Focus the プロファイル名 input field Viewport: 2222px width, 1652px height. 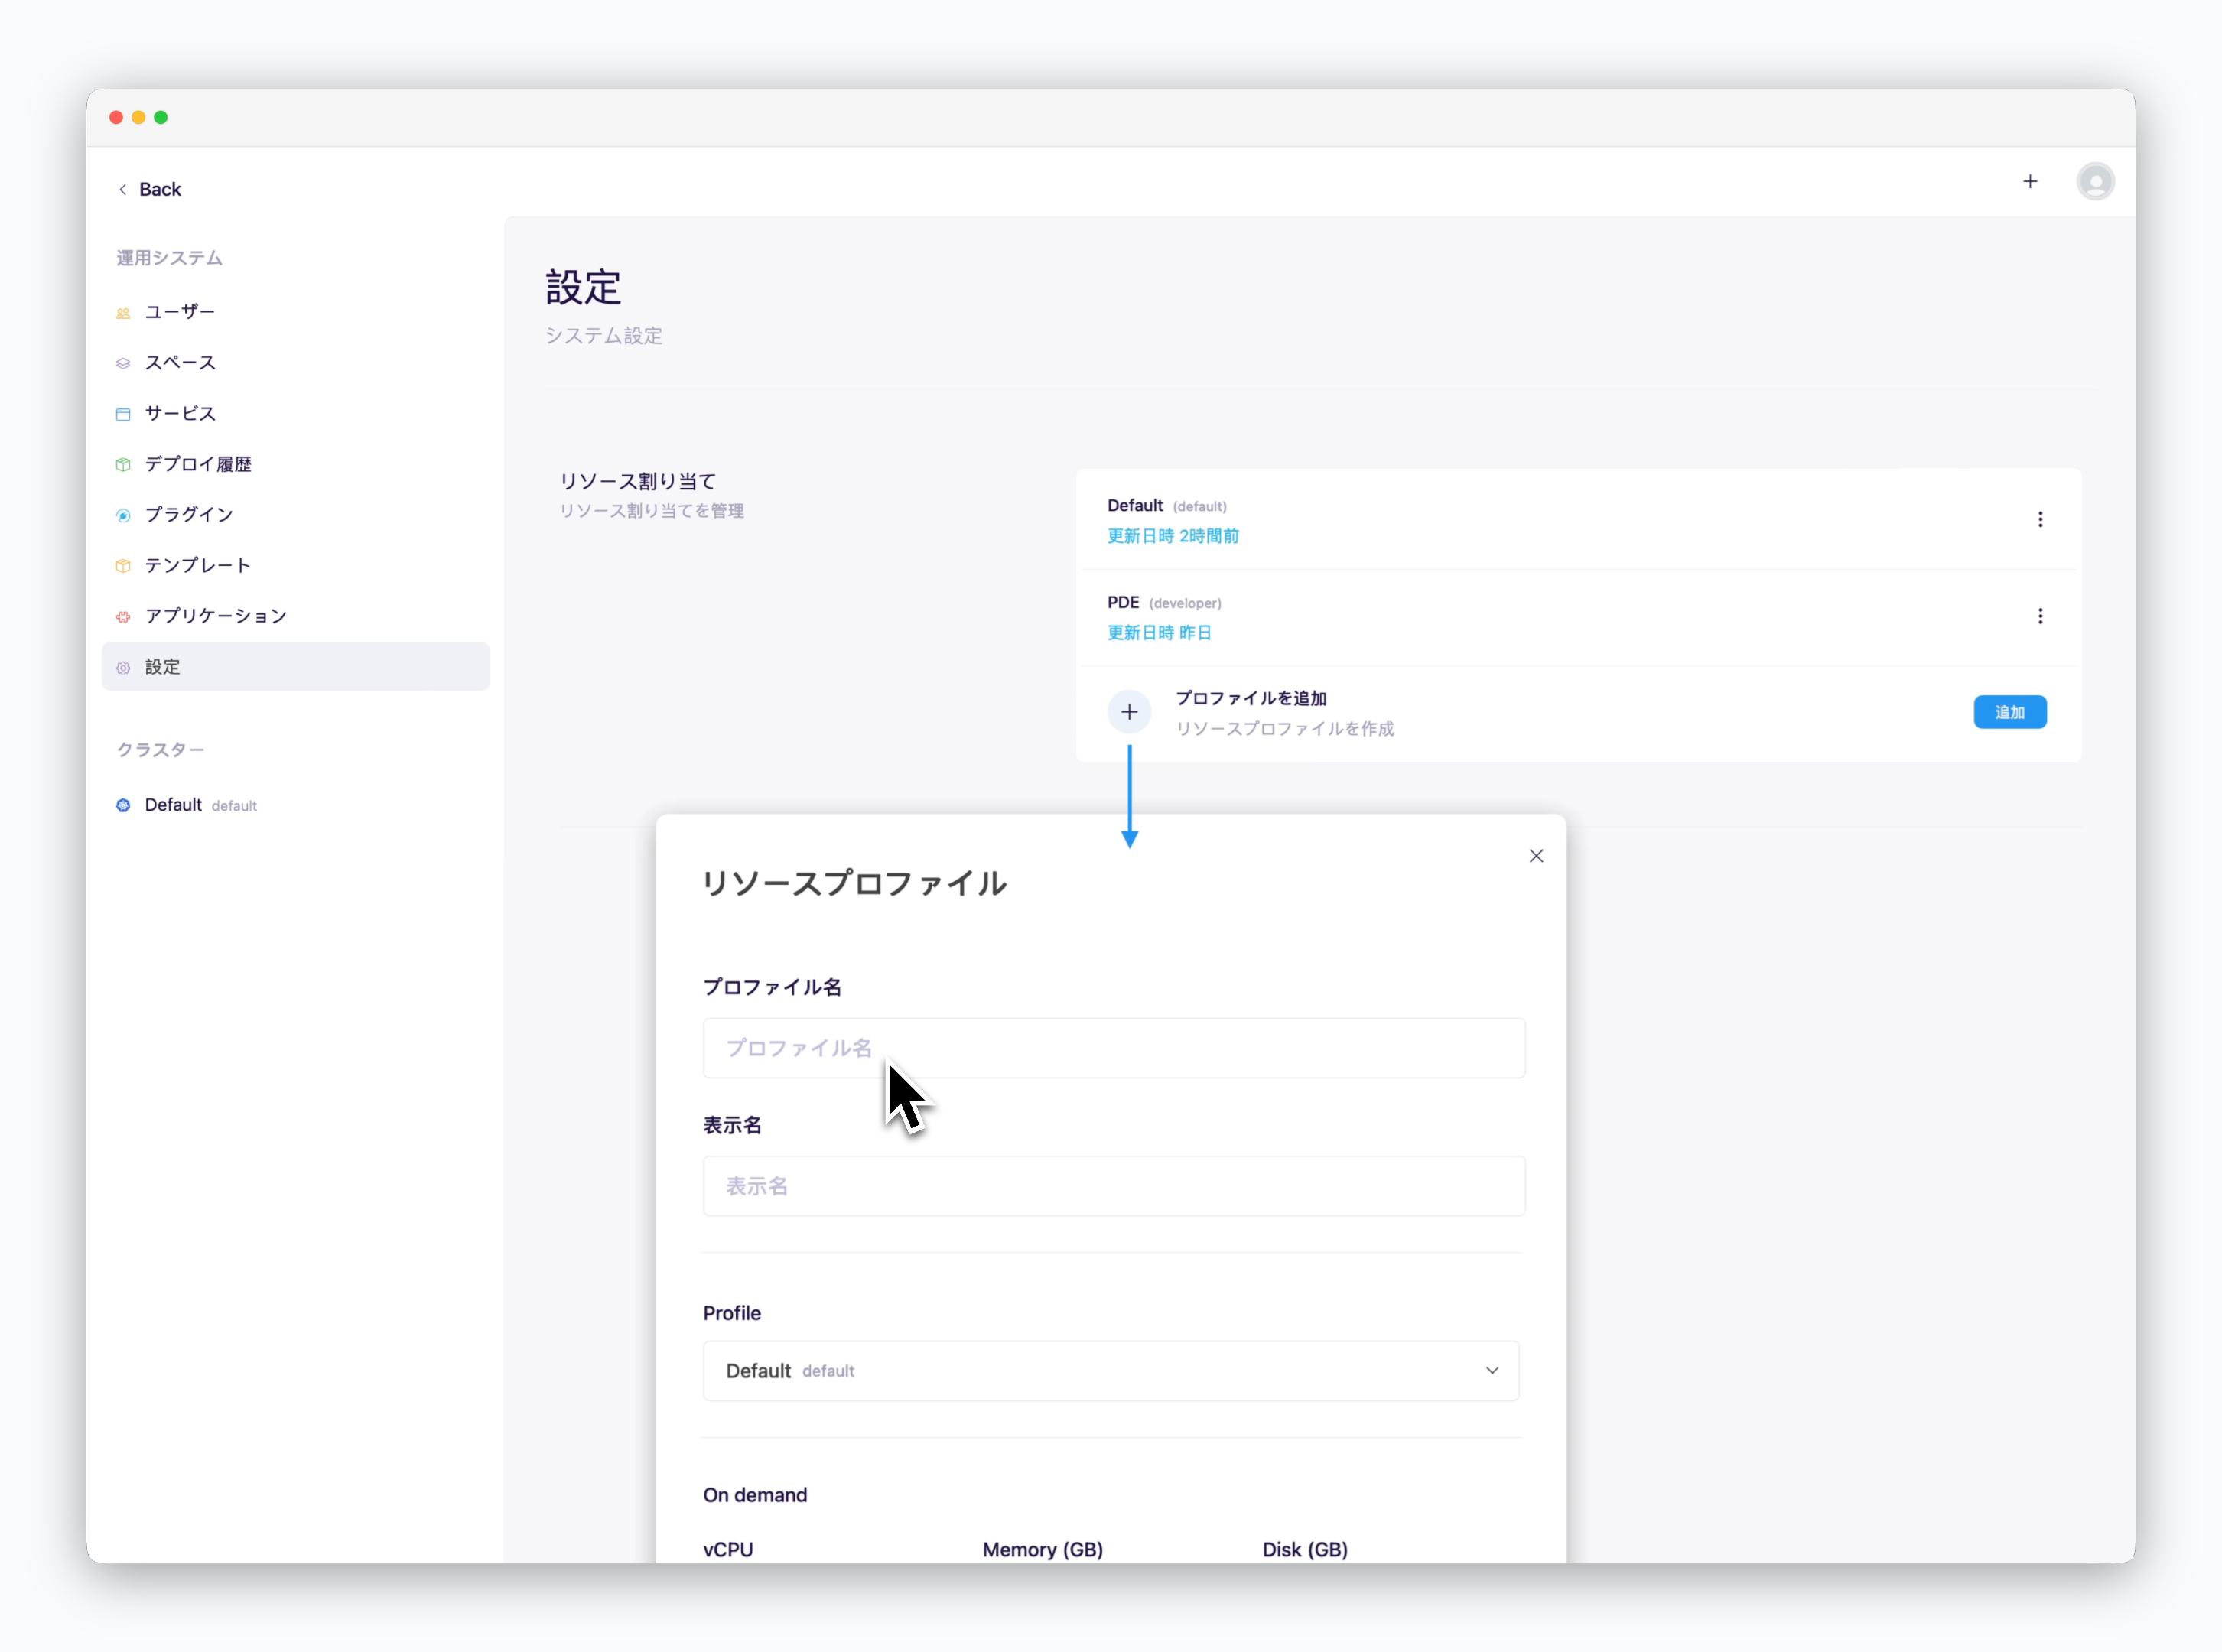click(x=1114, y=1048)
